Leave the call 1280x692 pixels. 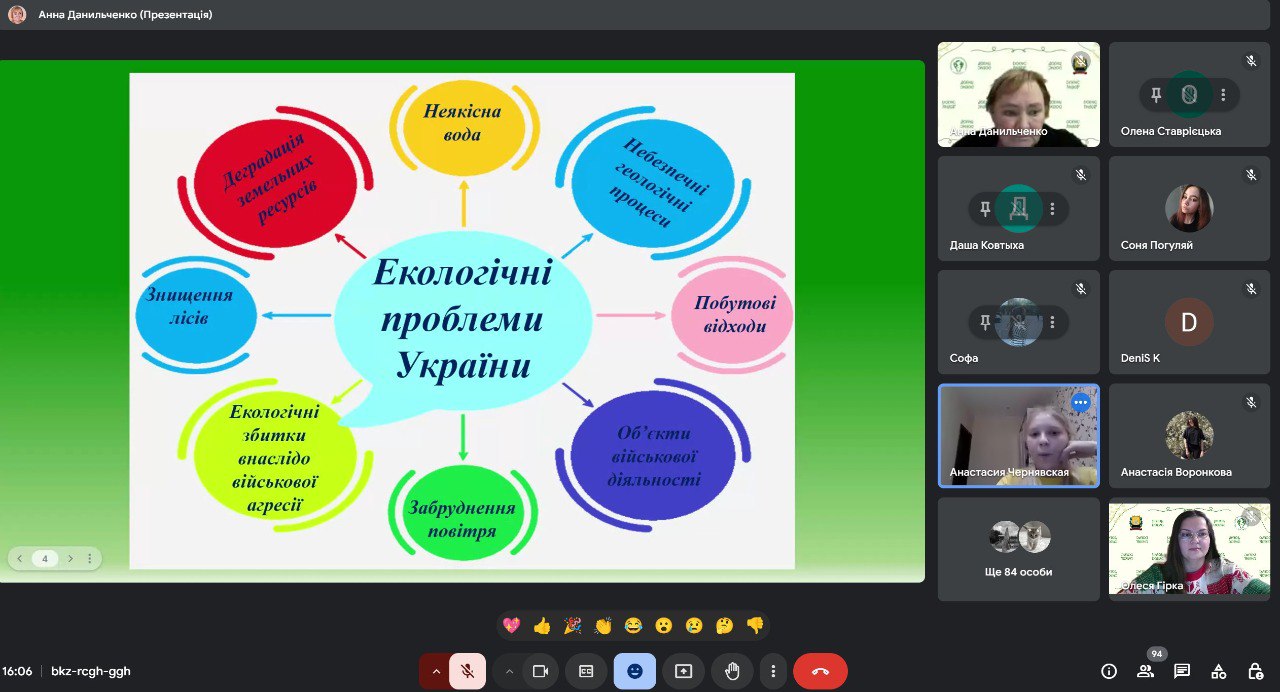[820, 671]
